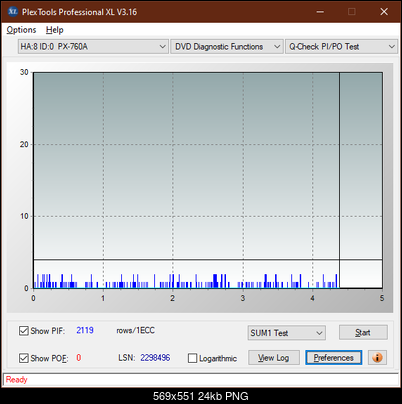Expand the SUM1 Test dropdown
Image resolution: width=402 pixels, height=404 pixels.
tap(287, 333)
